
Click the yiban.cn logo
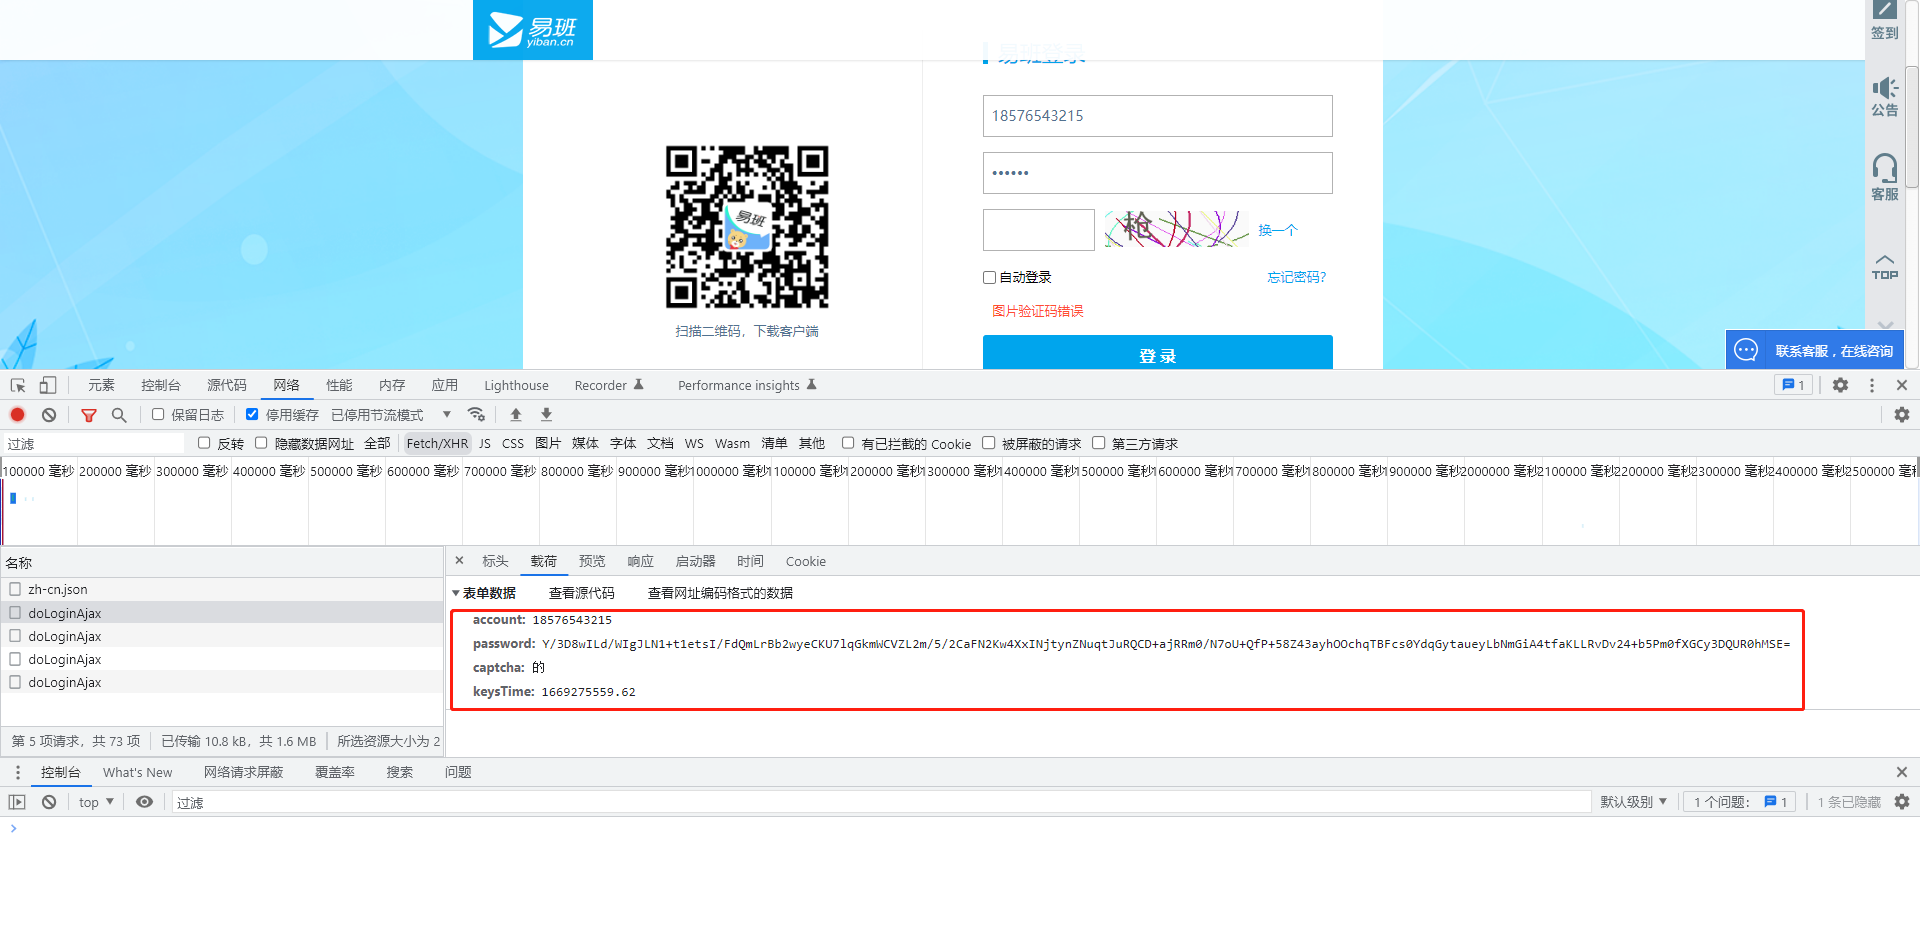click(533, 30)
